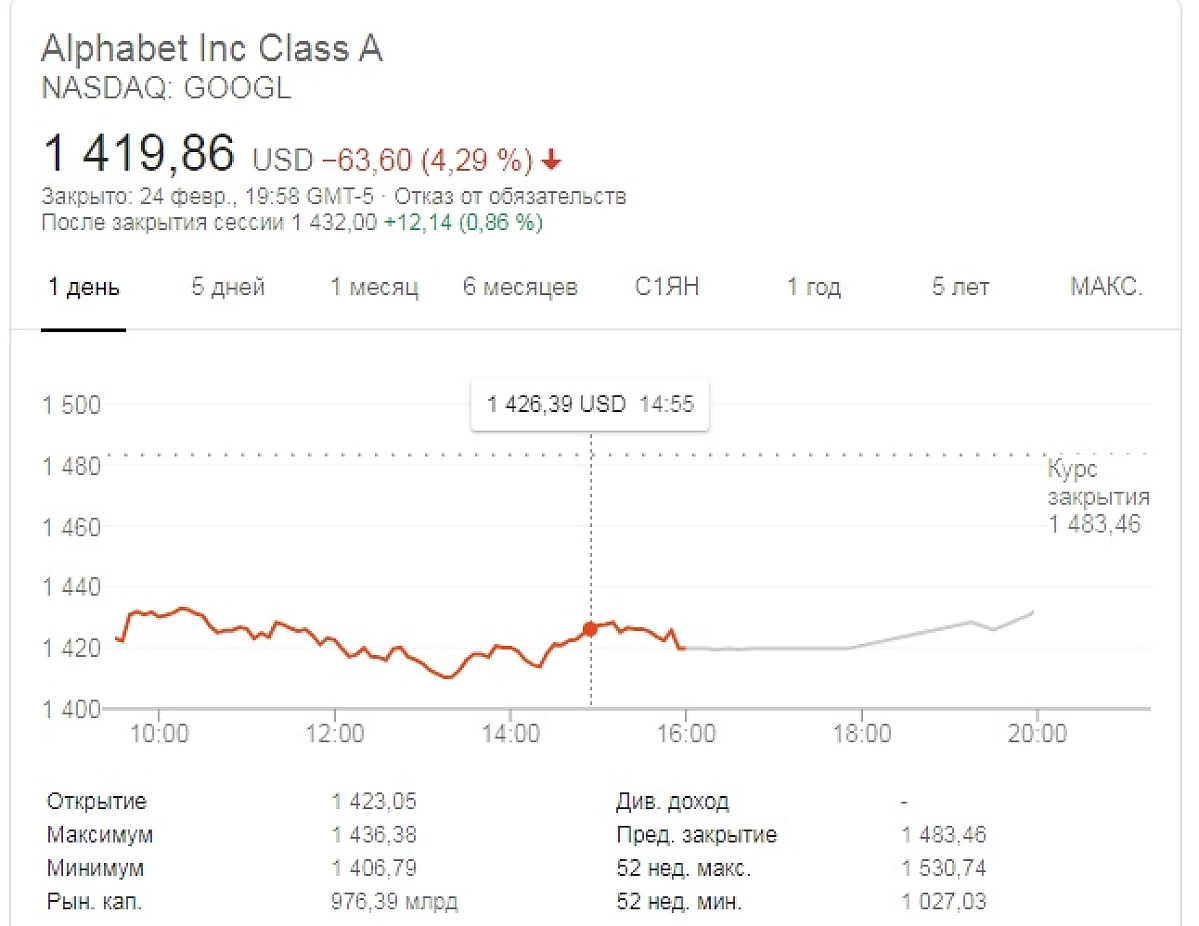This screenshot has height=926, width=1199.
Task: Click the Alphabet Inc Class A title
Action: coord(212,48)
